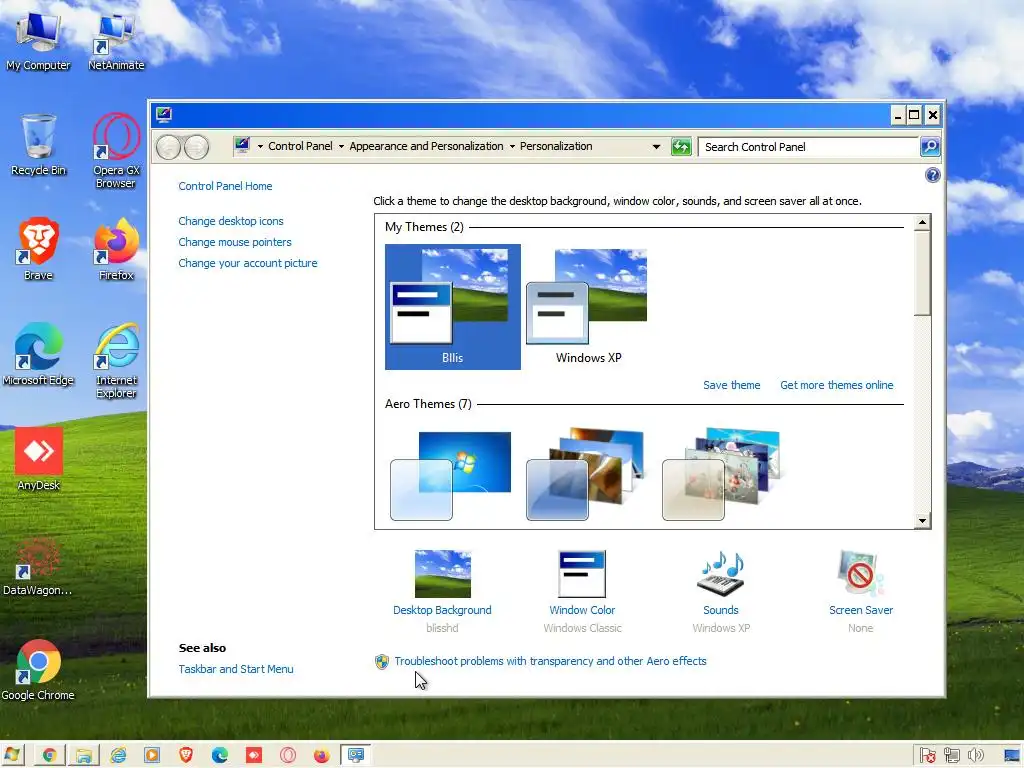This screenshot has height=768, width=1024.
Task: Launch Firefox desktop shortcut
Action: [x=116, y=249]
